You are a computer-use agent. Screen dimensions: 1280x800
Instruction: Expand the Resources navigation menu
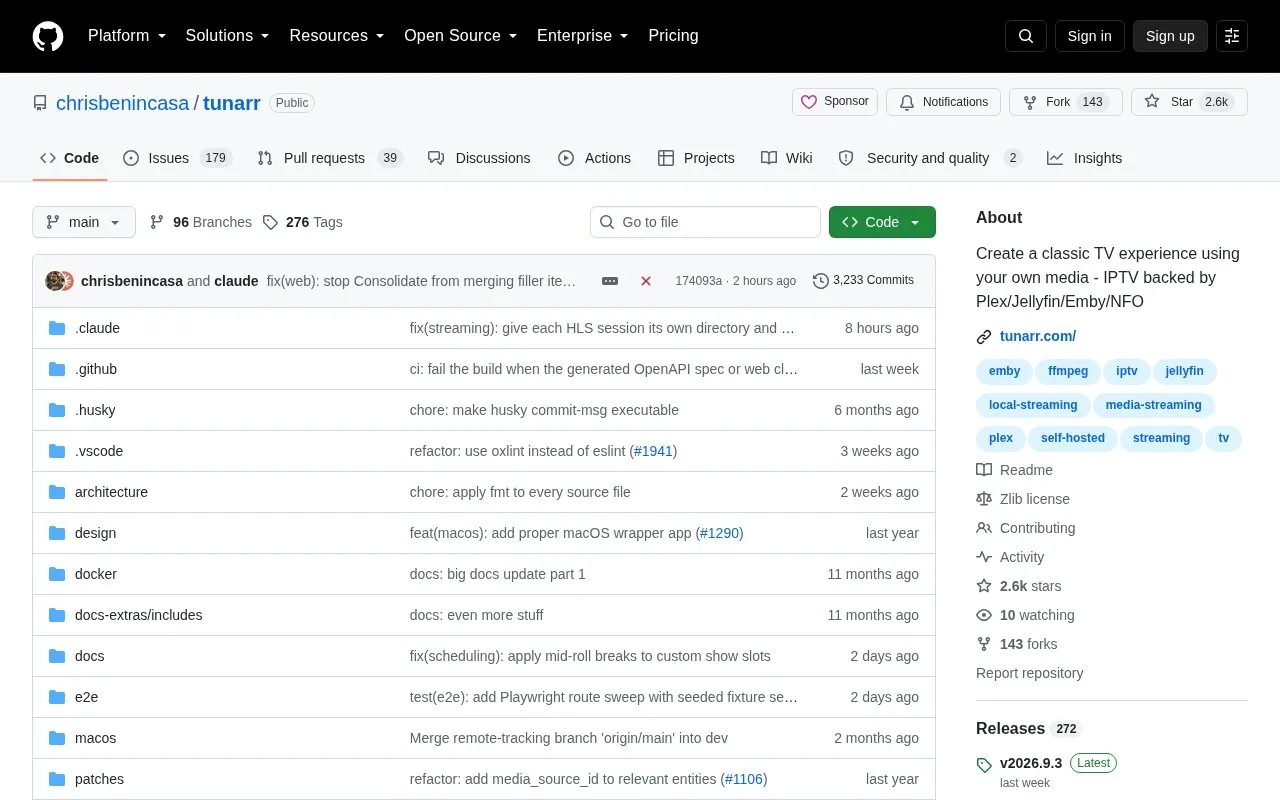tap(337, 36)
